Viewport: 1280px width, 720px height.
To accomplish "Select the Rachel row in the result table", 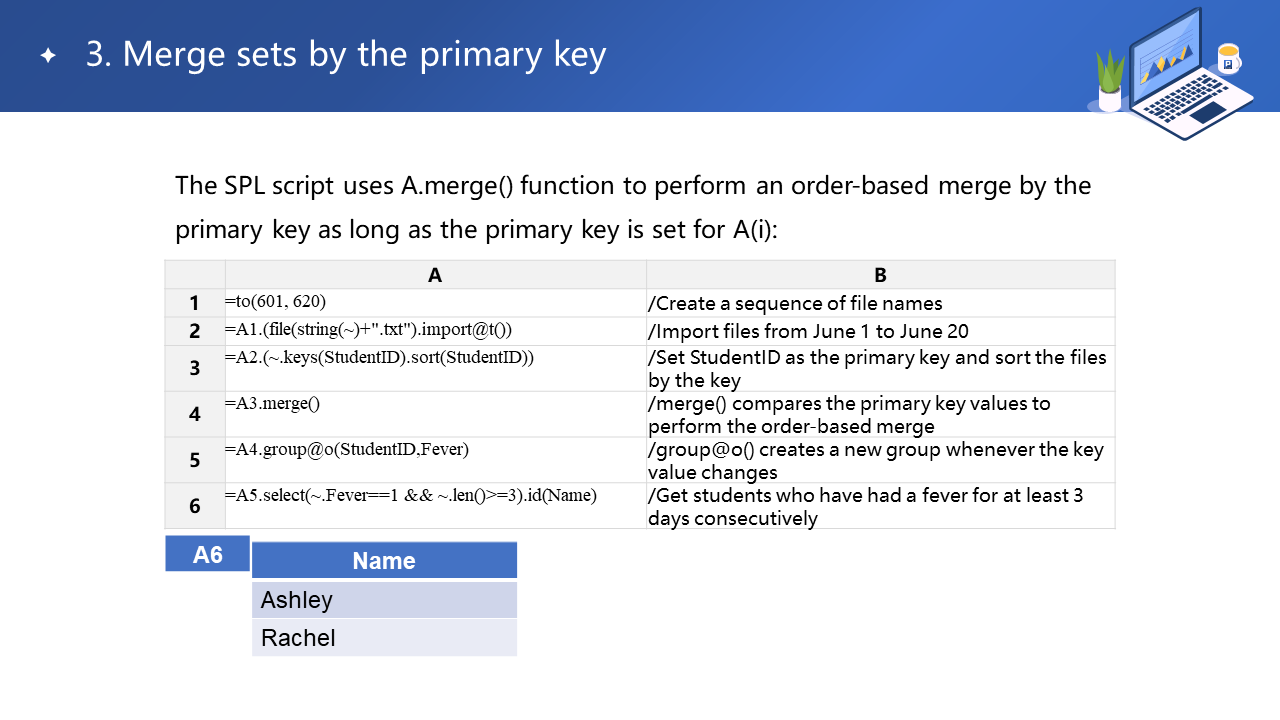I will (x=384, y=638).
